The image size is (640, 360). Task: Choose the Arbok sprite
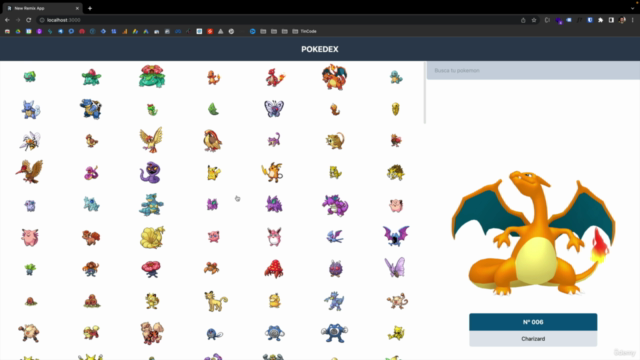(x=151, y=172)
